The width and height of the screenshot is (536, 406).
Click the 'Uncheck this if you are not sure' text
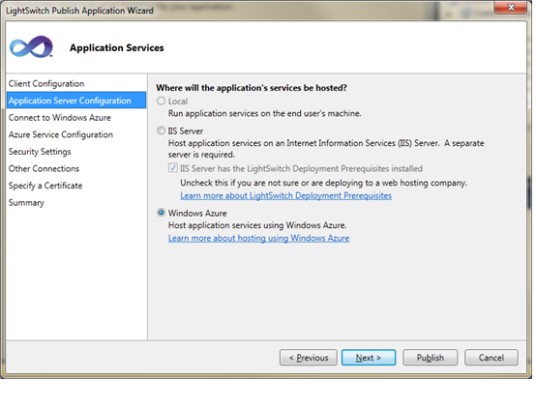pos(323,183)
